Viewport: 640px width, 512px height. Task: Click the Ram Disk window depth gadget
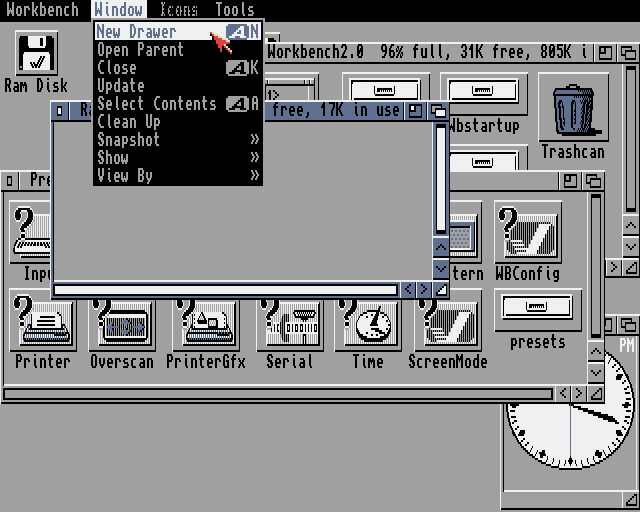click(439, 111)
